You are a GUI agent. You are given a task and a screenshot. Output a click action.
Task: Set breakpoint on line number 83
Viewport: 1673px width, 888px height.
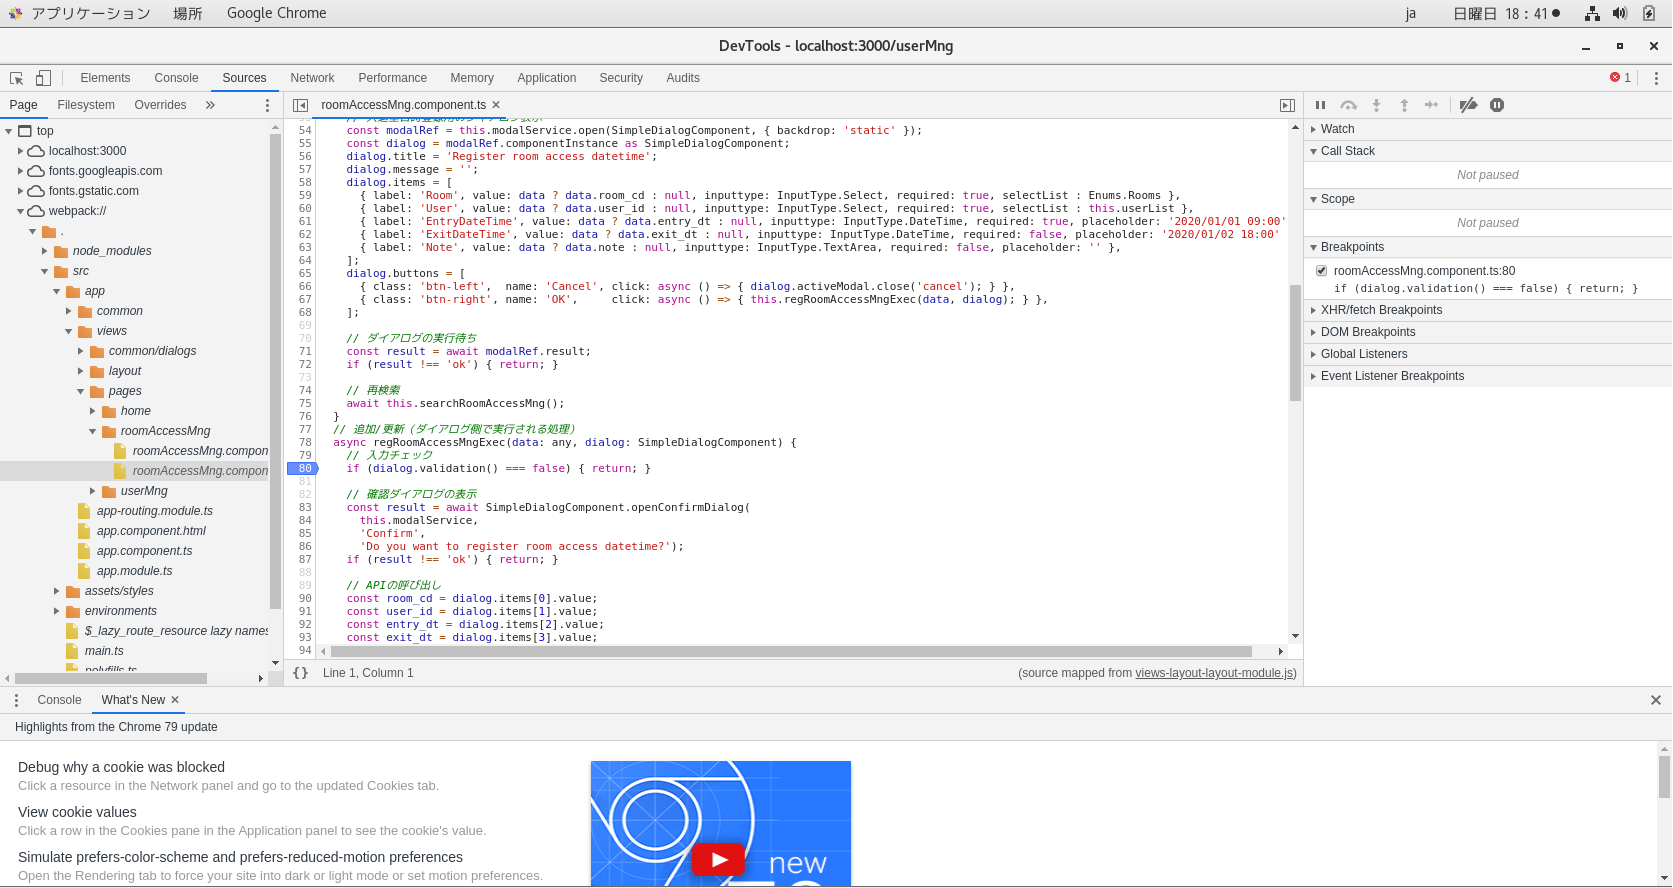pyautogui.click(x=305, y=507)
